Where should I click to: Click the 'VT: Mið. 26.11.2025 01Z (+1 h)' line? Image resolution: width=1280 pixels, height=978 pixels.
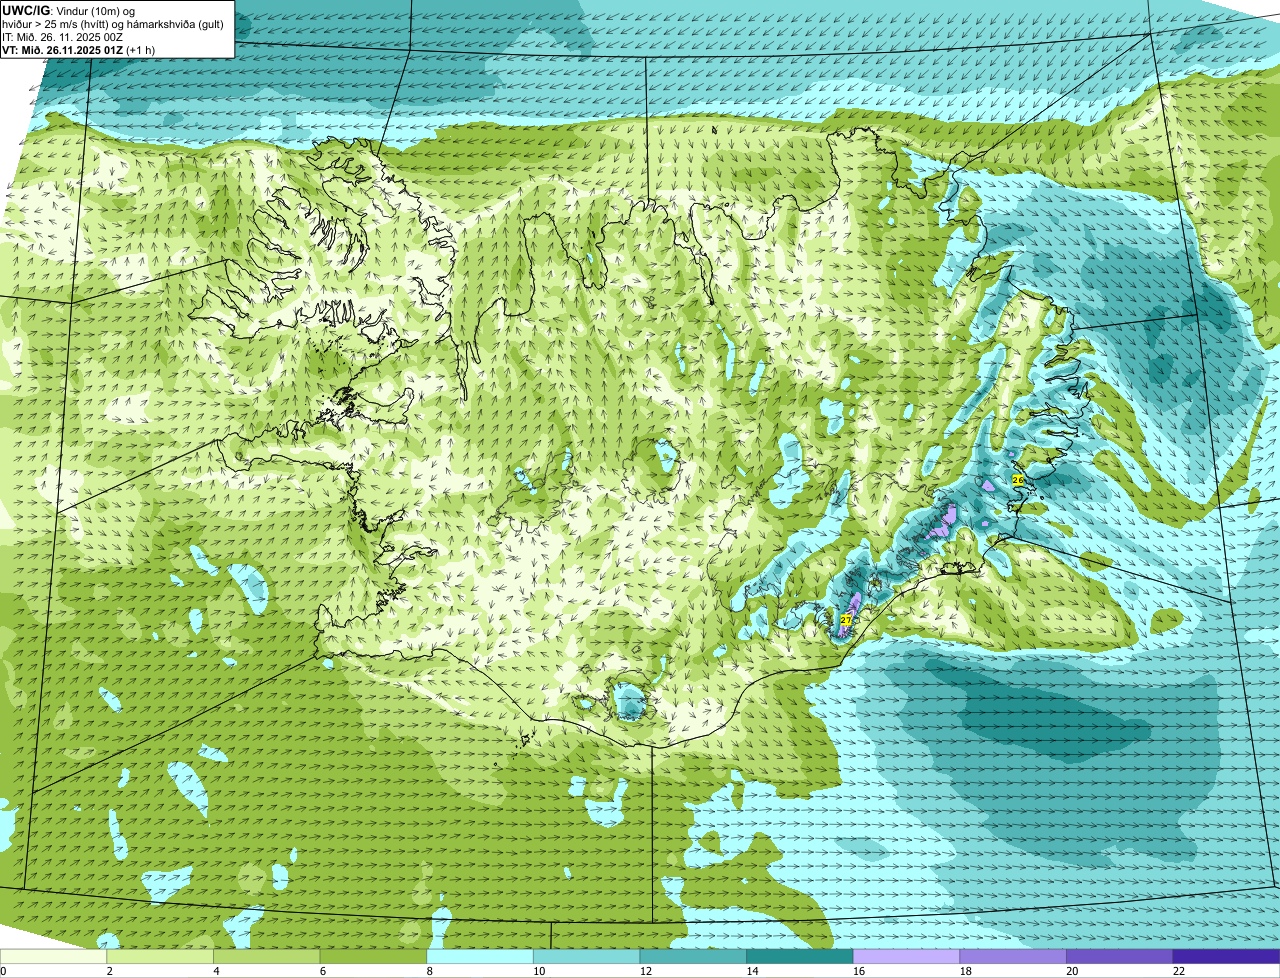coord(79,49)
